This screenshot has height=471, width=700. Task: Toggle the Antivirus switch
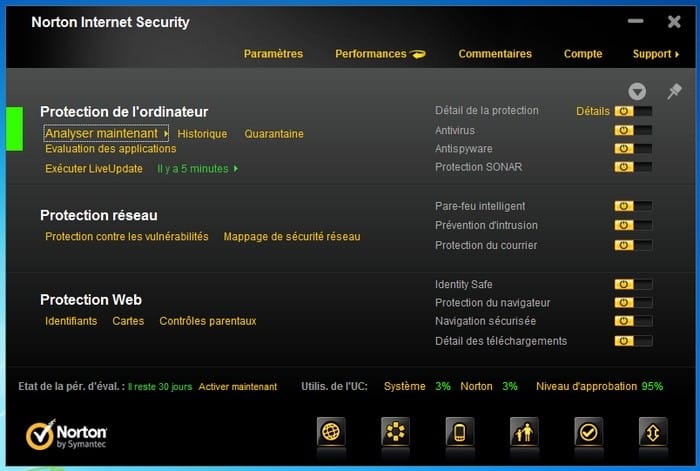[633, 130]
